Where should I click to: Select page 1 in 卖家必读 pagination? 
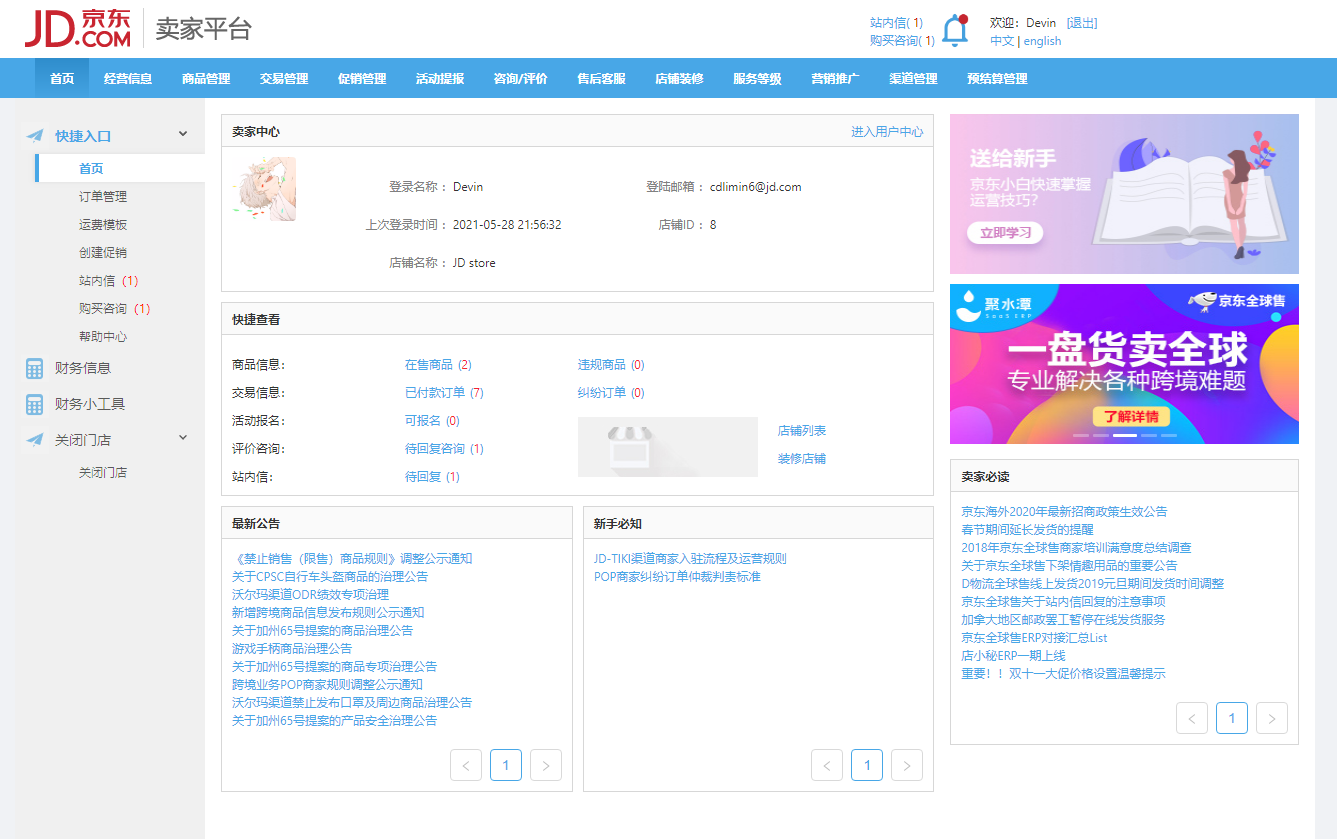coord(1232,718)
